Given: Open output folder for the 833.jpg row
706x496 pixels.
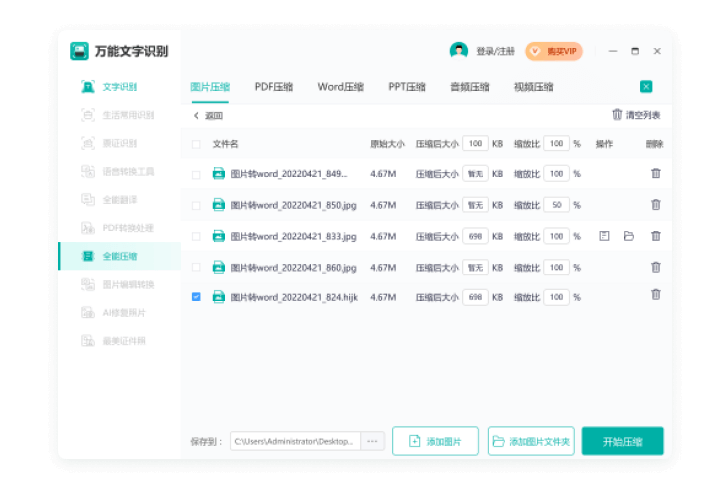Looking at the screenshot, I should tap(629, 236).
